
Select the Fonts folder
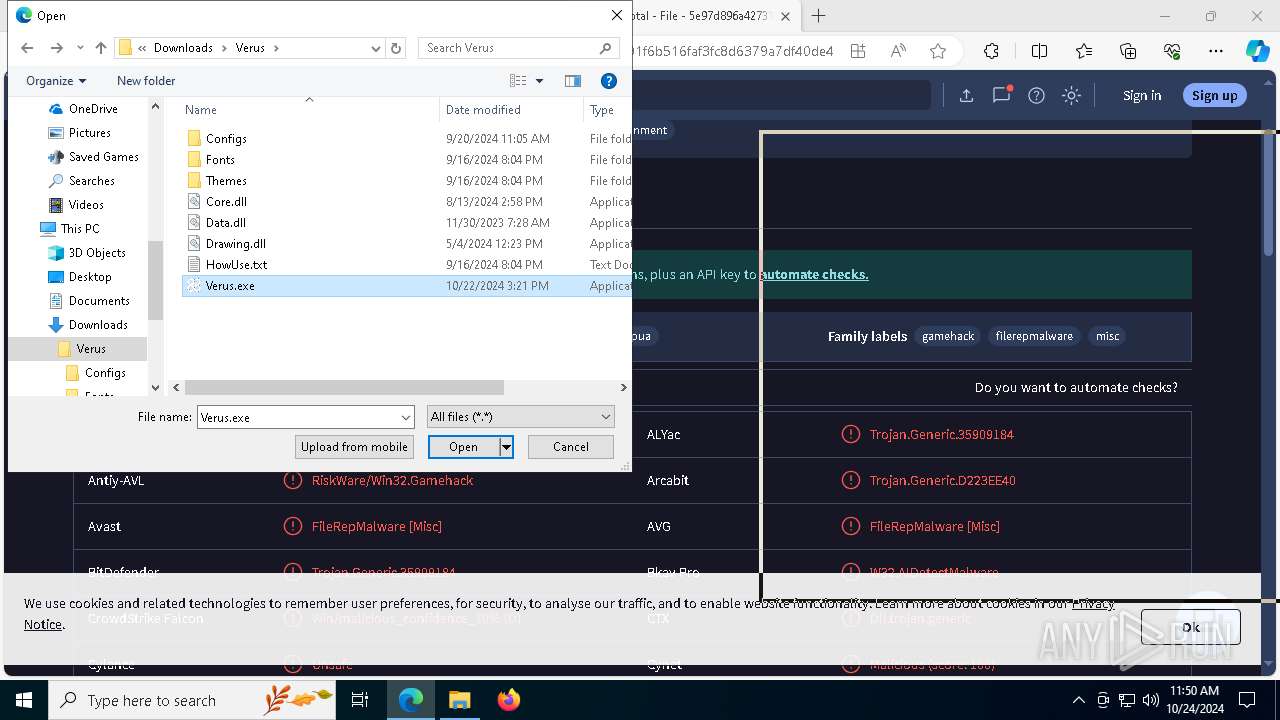point(220,160)
